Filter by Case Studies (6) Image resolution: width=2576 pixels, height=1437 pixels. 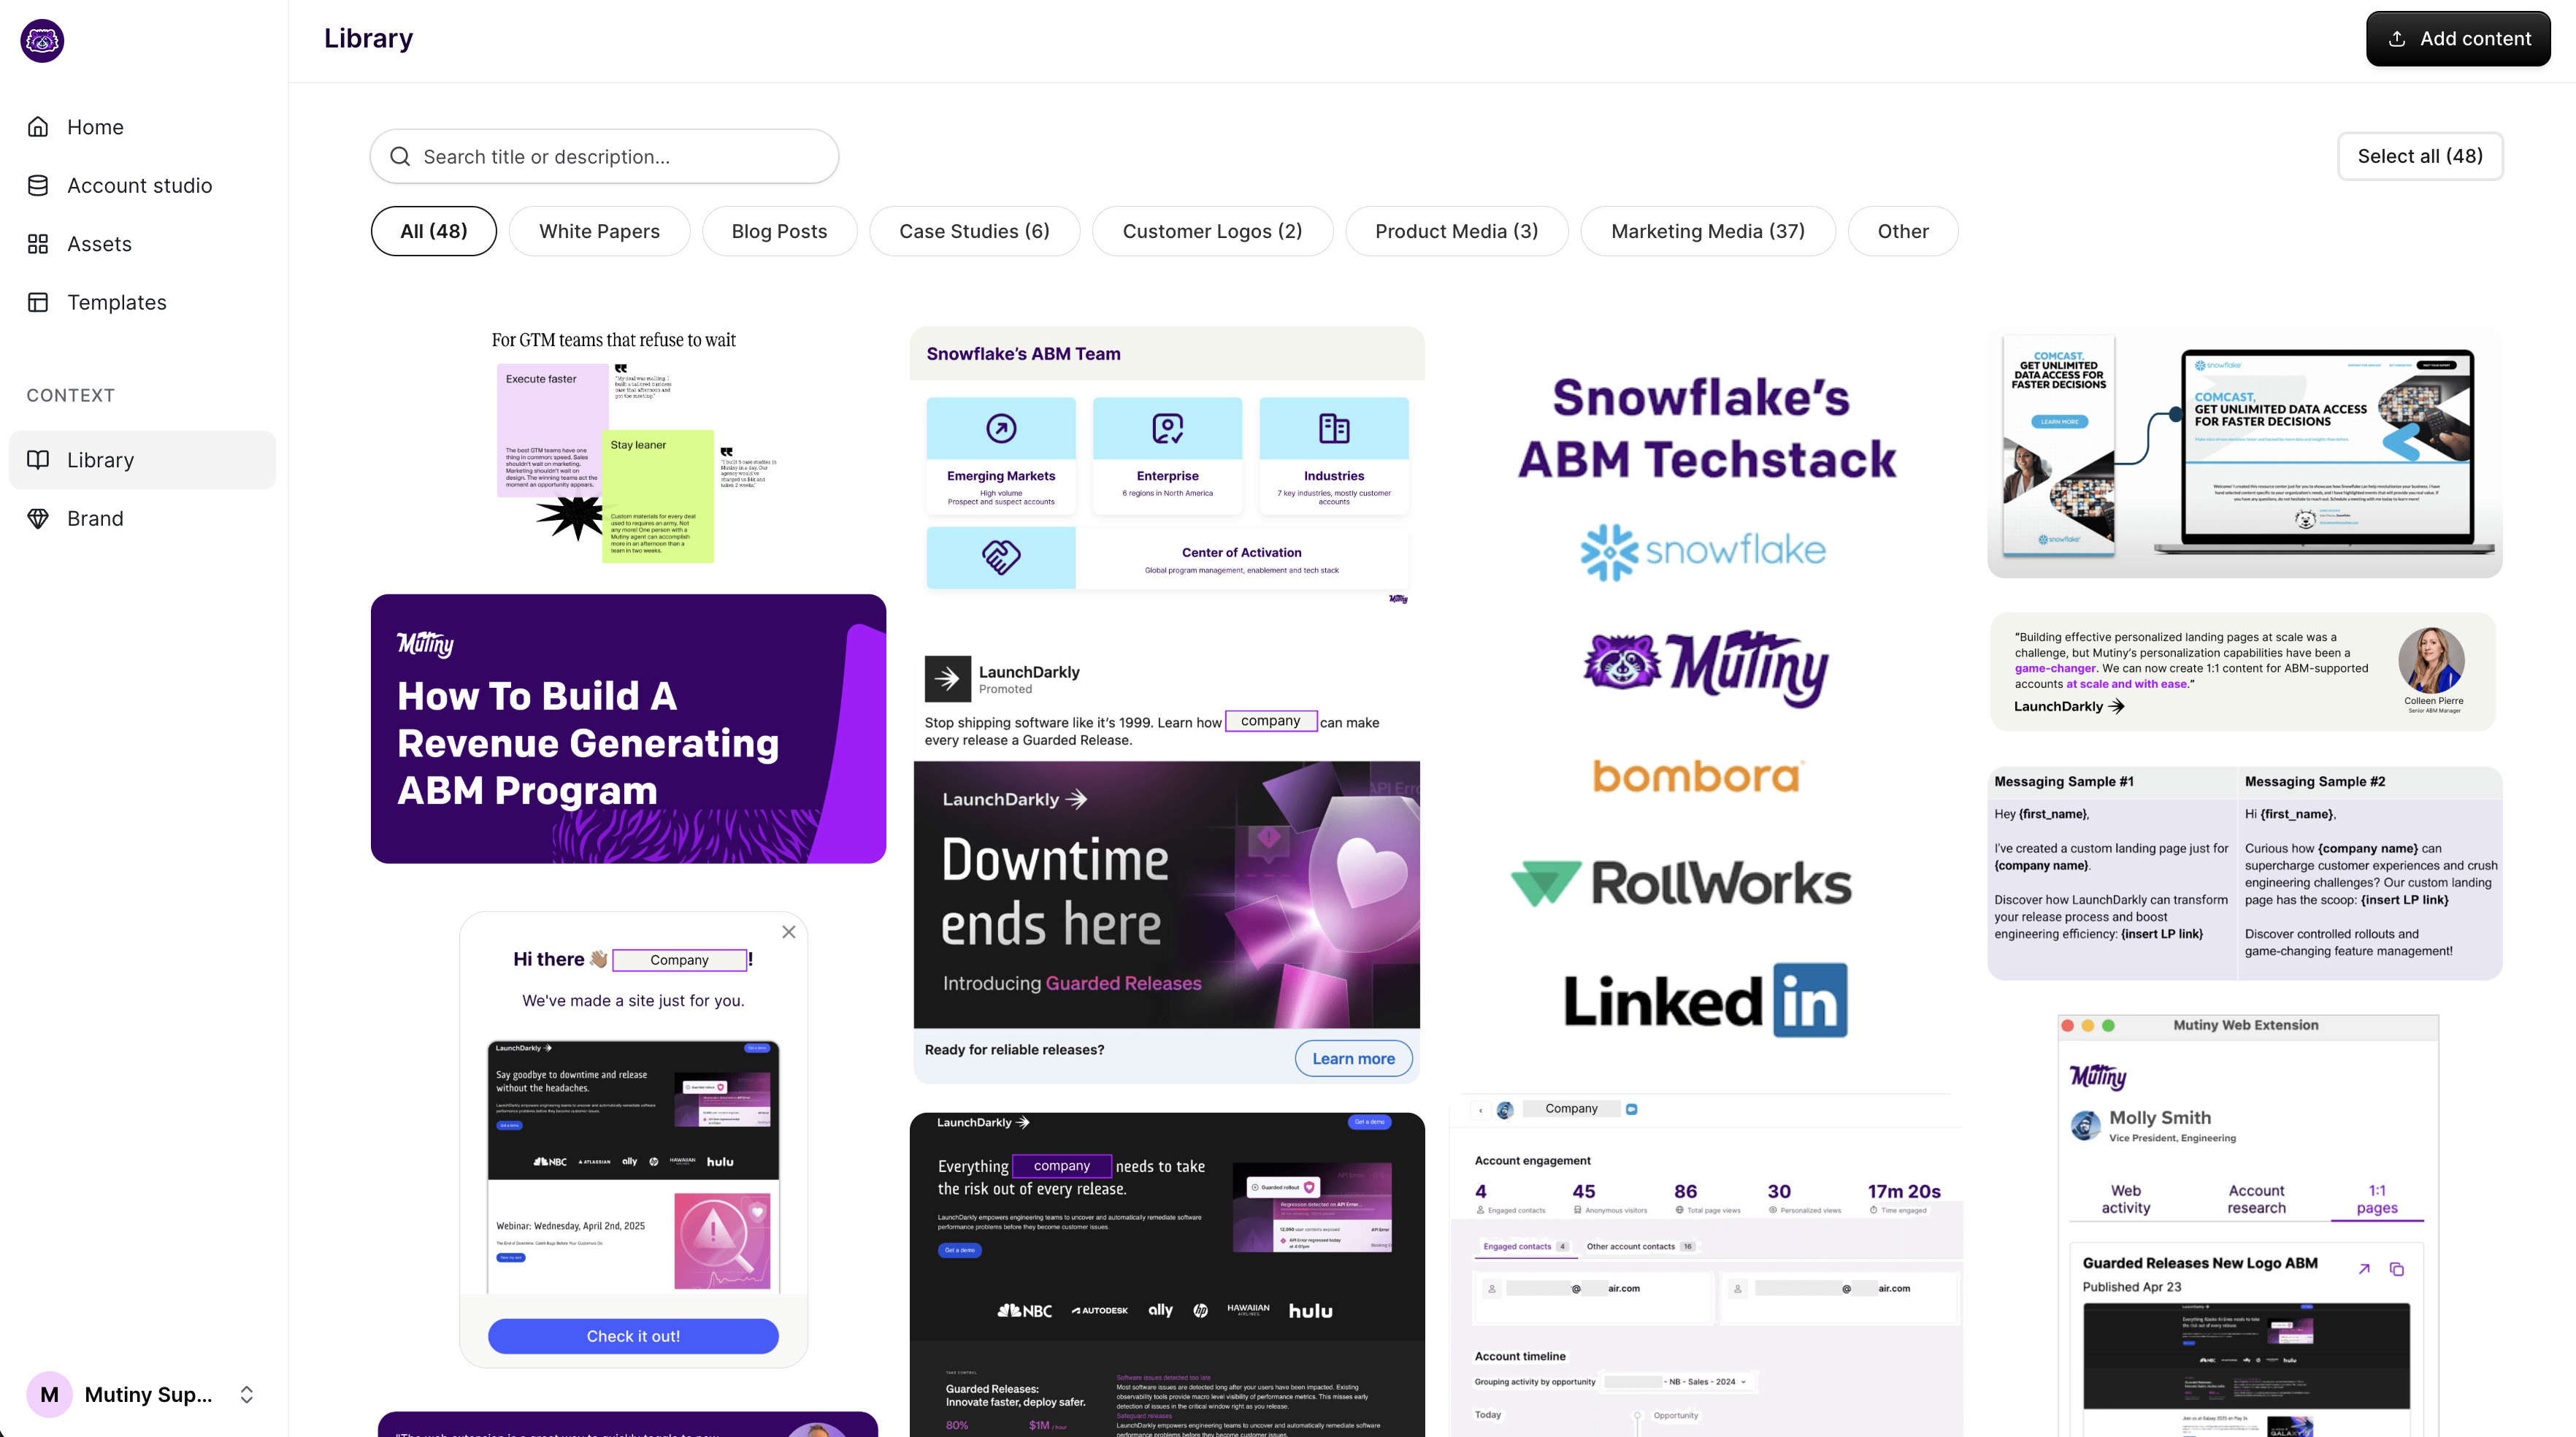pyautogui.click(x=974, y=231)
